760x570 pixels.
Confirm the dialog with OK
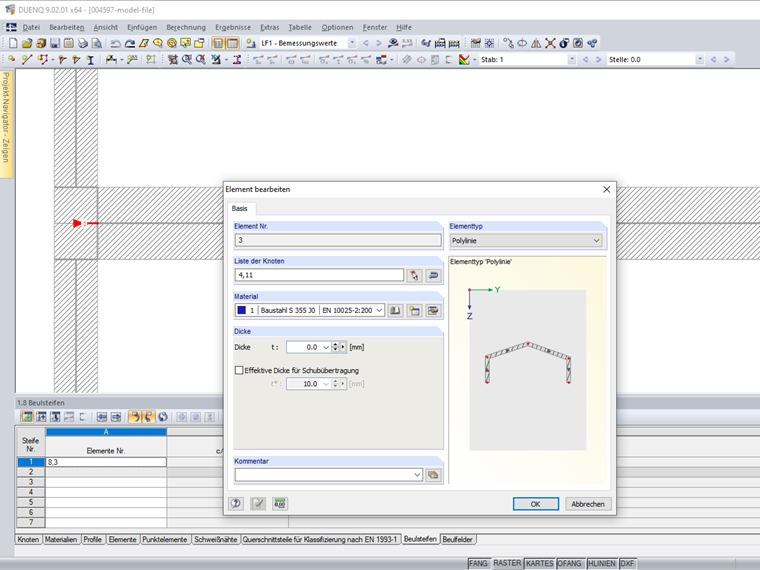tap(536, 504)
